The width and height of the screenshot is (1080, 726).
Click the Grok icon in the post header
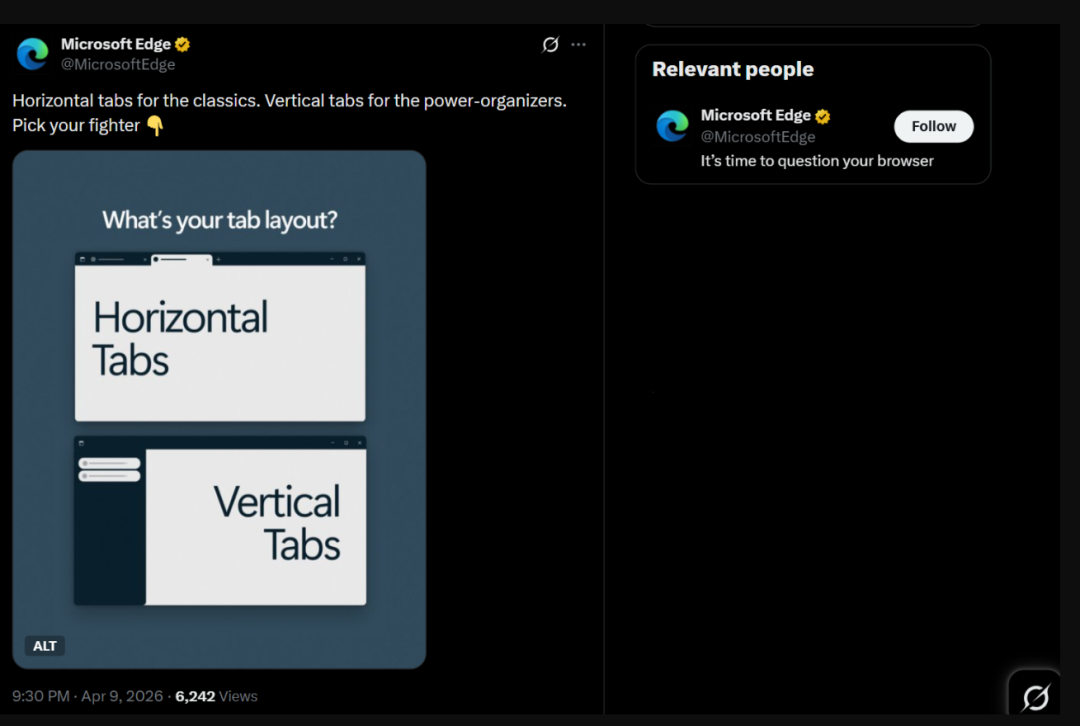(550, 45)
